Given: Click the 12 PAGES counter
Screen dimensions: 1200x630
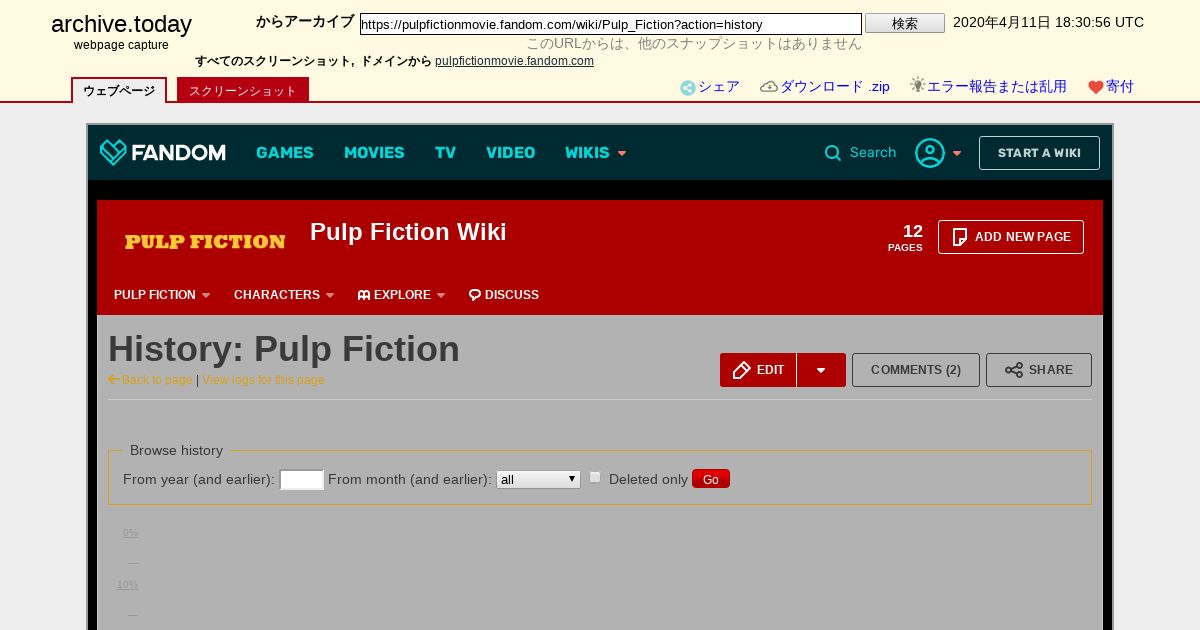Looking at the screenshot, I should coord(905,237).
